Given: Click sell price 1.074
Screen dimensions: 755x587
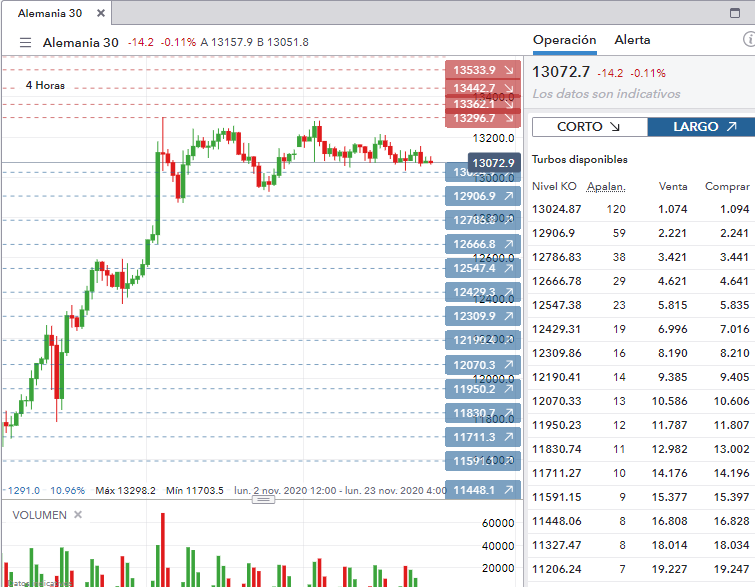Looking at the screenshot, I should [x=673, y=209].
